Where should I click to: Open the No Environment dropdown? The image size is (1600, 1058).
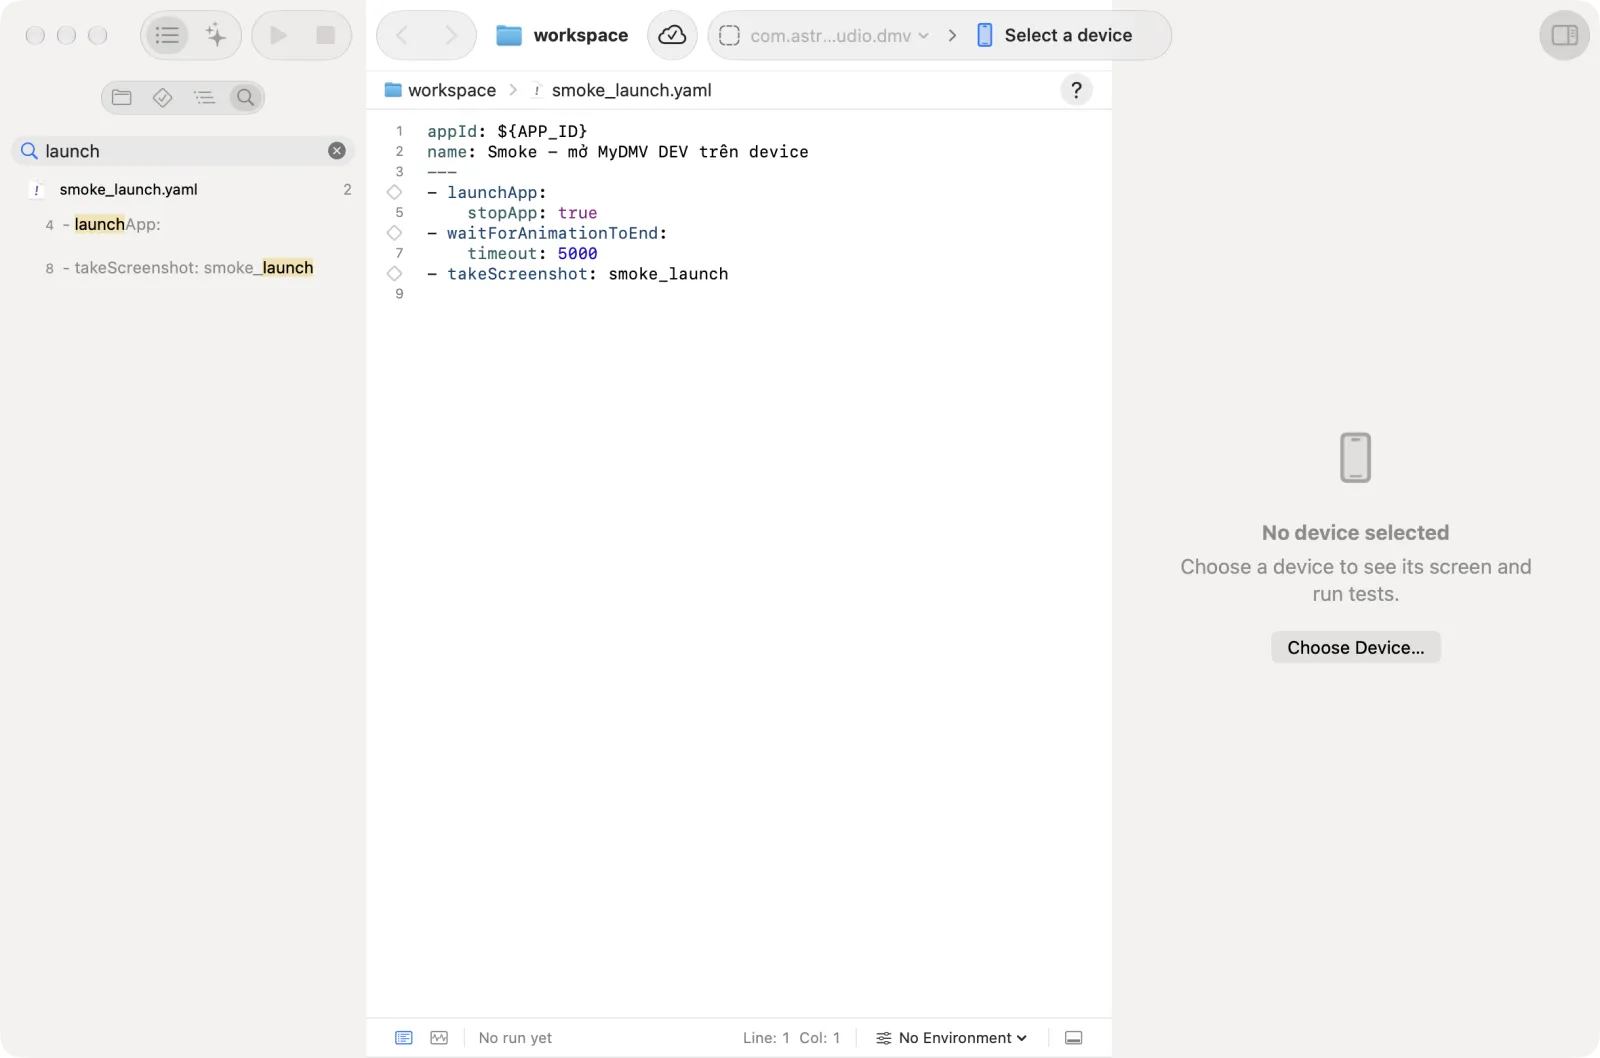pos(951,1038)
